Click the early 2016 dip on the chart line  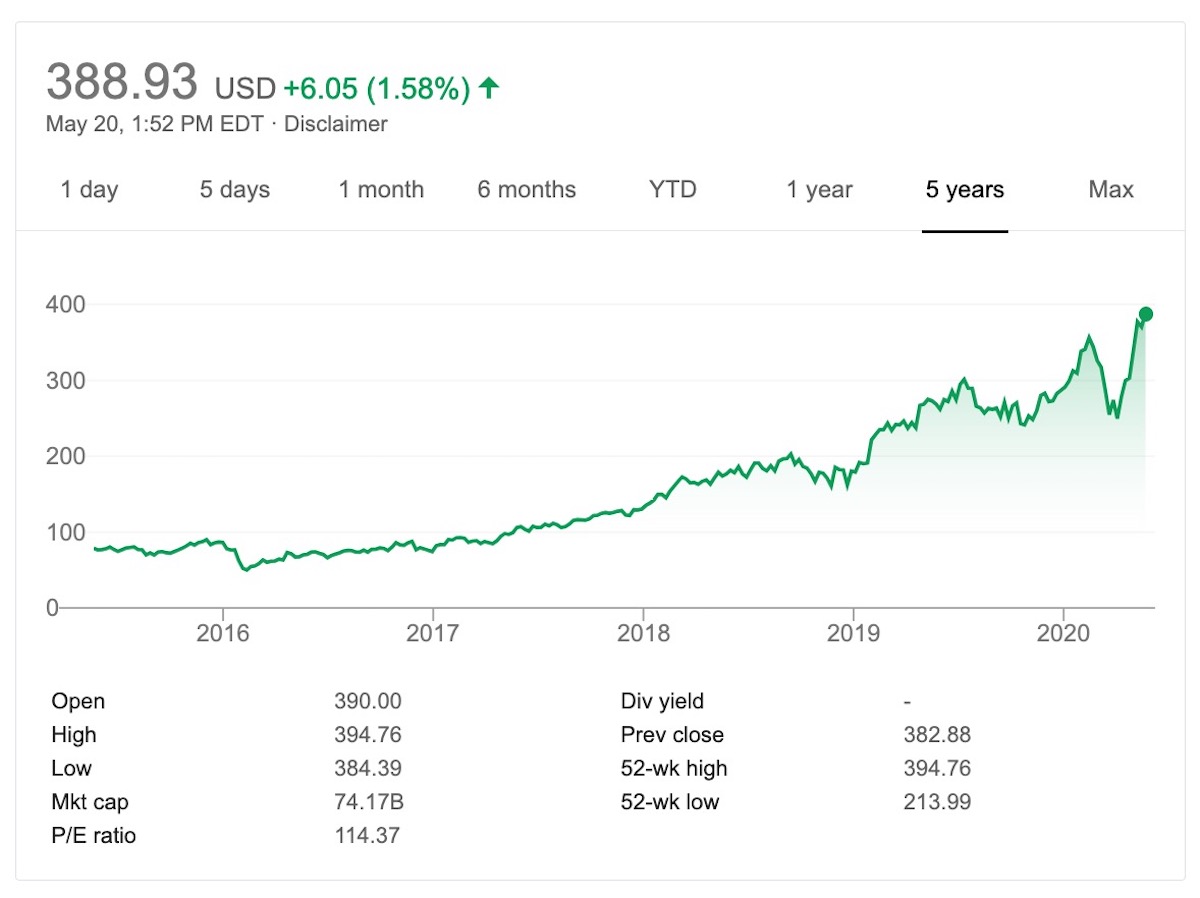(x=245, y=569)
